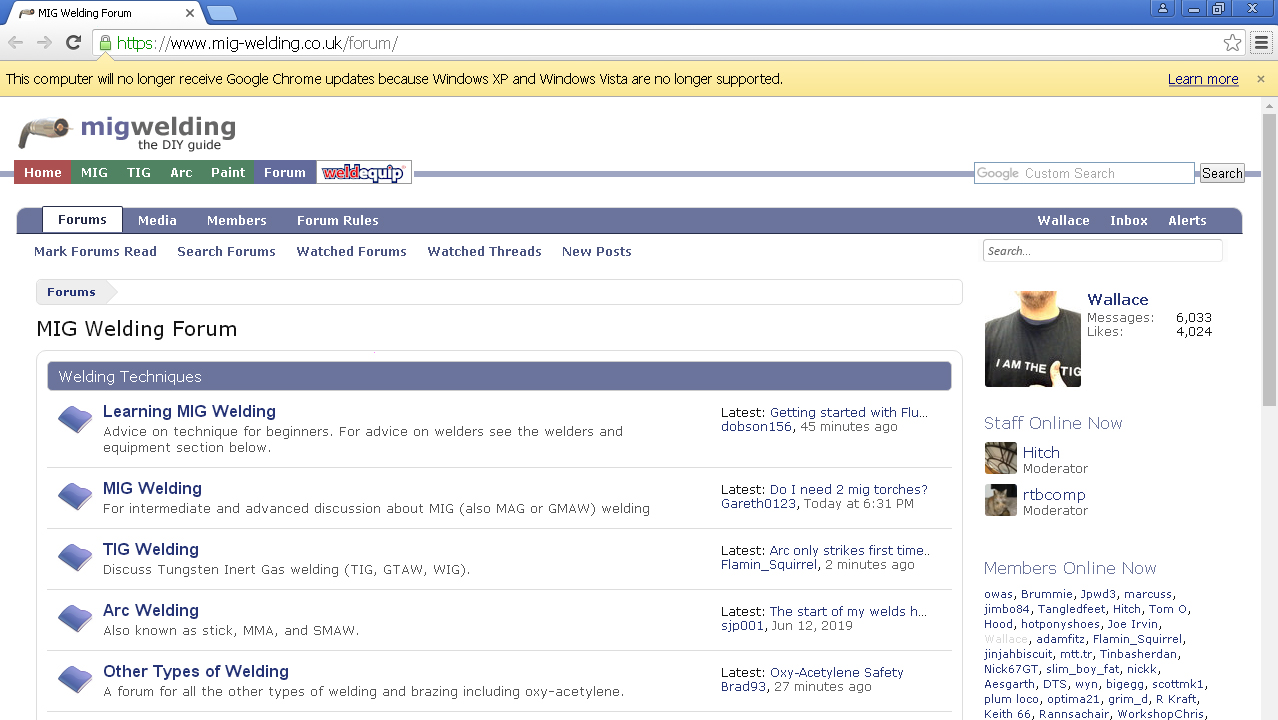Click the migwelding site logo

pos(127,132)
